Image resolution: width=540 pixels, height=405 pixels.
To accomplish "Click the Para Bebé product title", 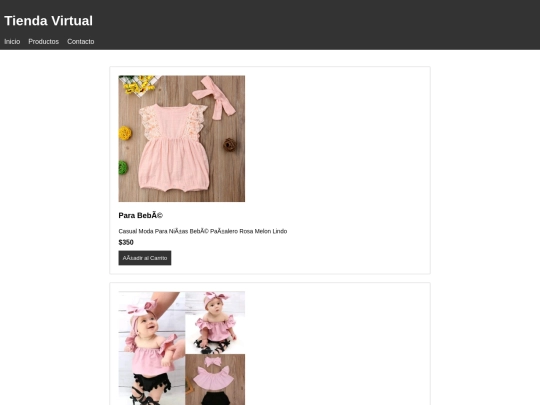I will [x=141, y=216].
